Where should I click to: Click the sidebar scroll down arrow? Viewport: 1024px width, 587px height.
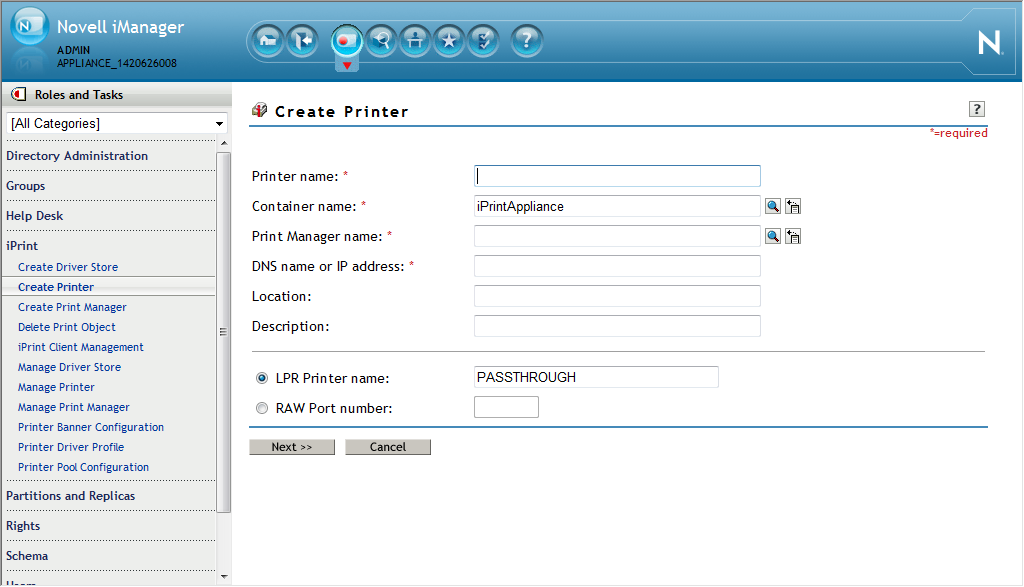tap(224, 577)
